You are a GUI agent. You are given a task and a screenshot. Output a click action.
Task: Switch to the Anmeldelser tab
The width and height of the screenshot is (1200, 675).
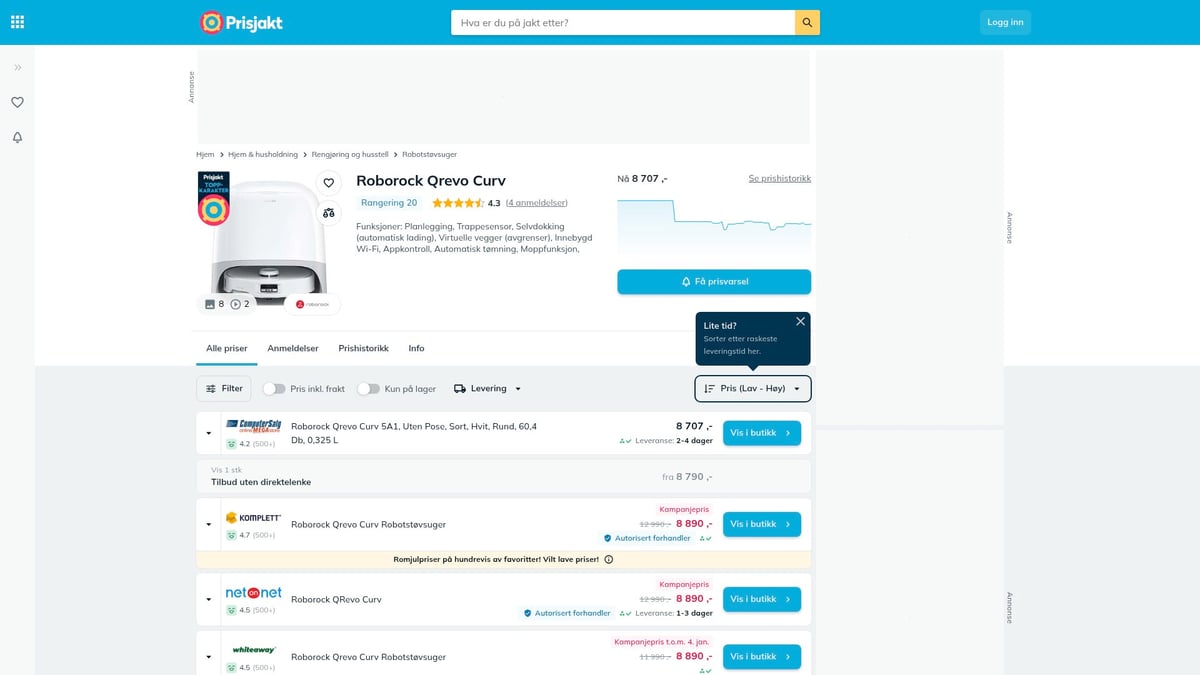click(293, 348)
